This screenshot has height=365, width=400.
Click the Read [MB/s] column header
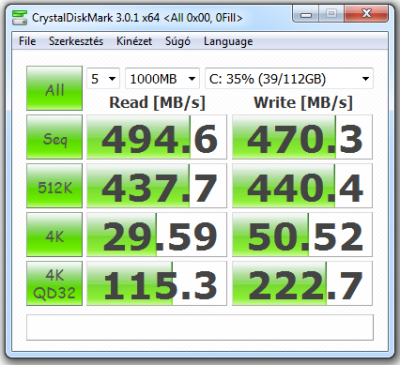pos(157,103)
